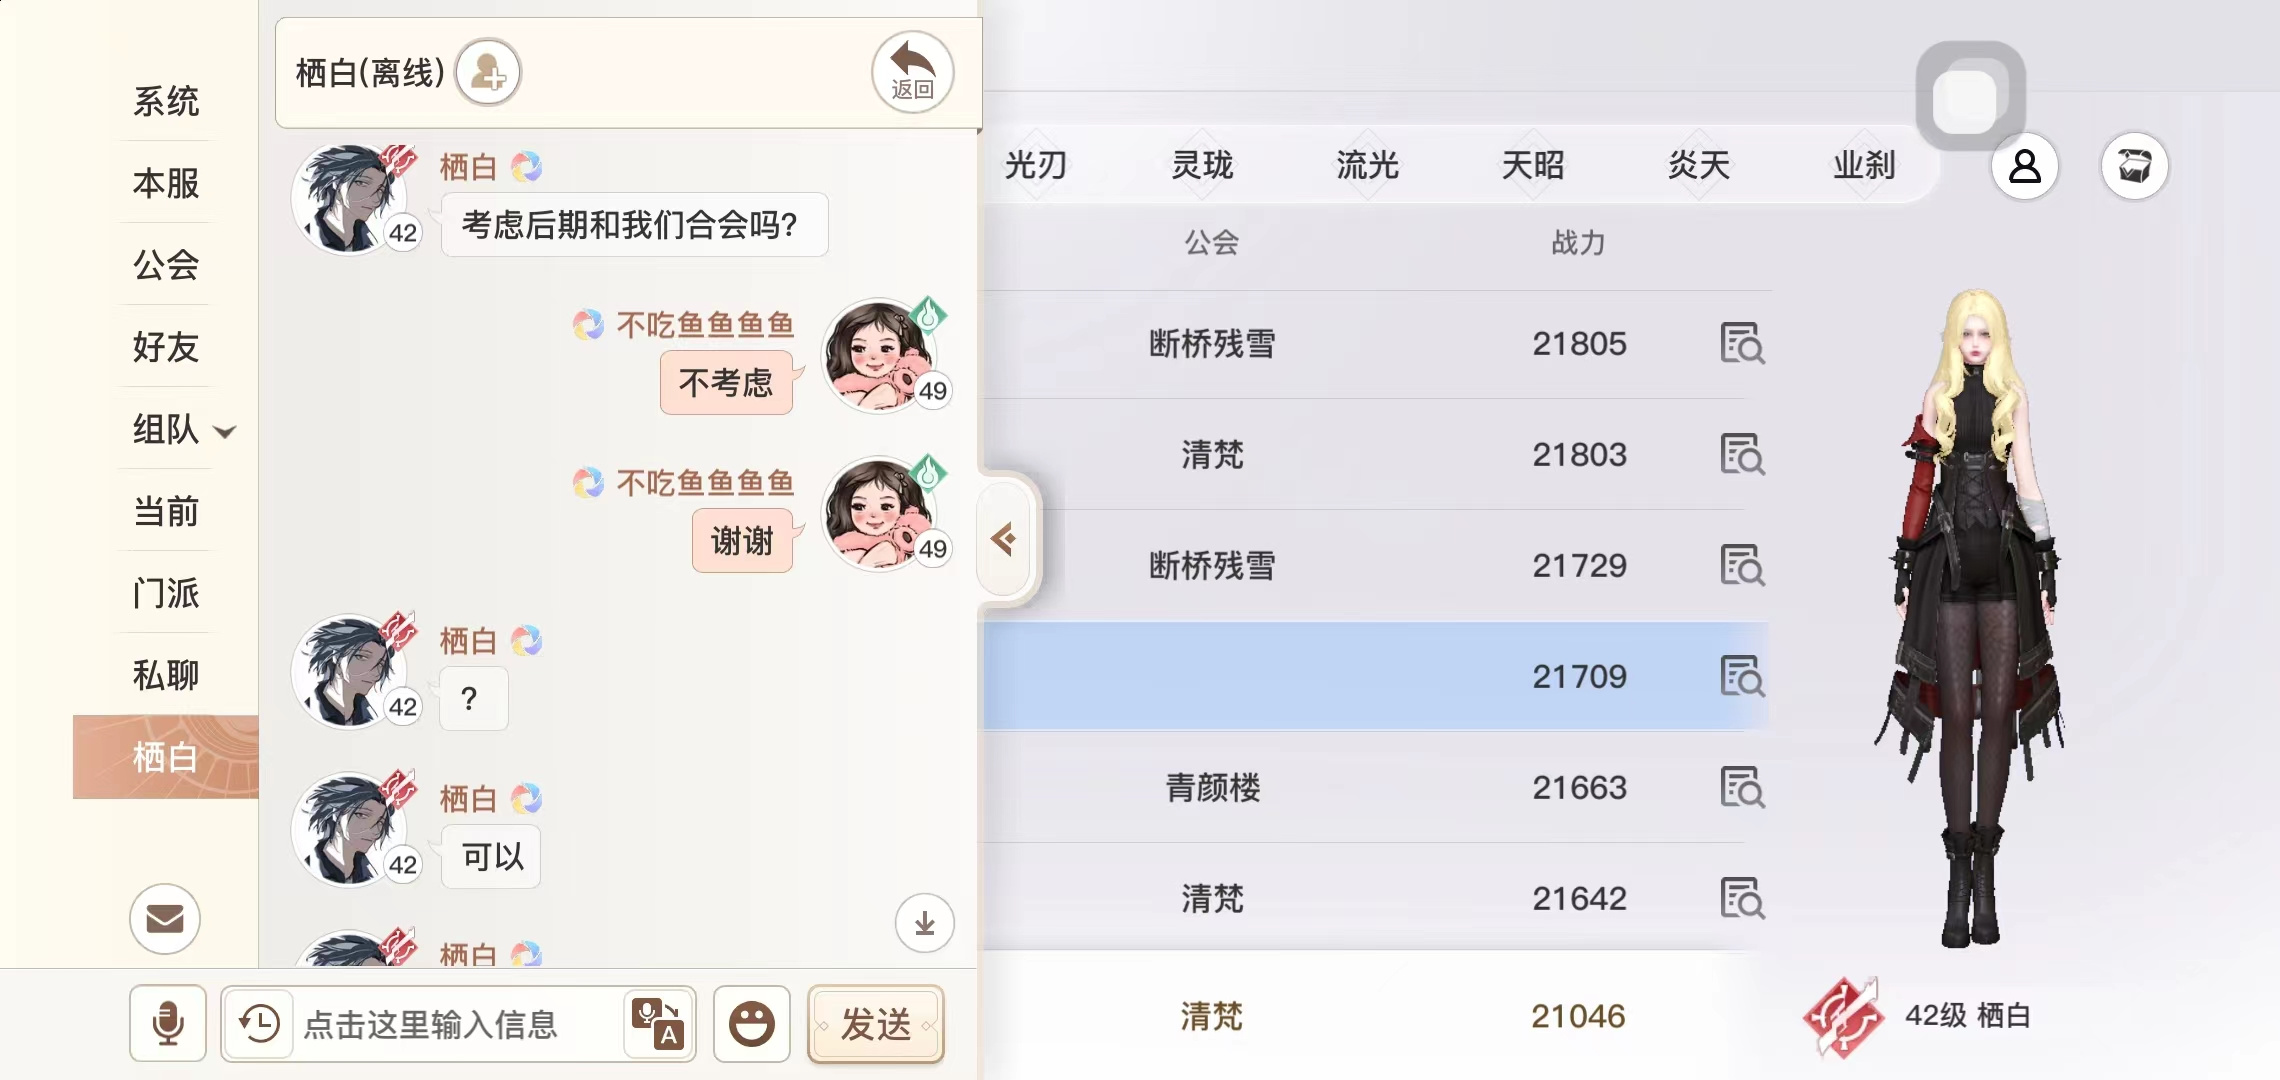The image size is (2280, 1080).
Task: Tap the floating assistive touch button
Action: [1970, 97]
